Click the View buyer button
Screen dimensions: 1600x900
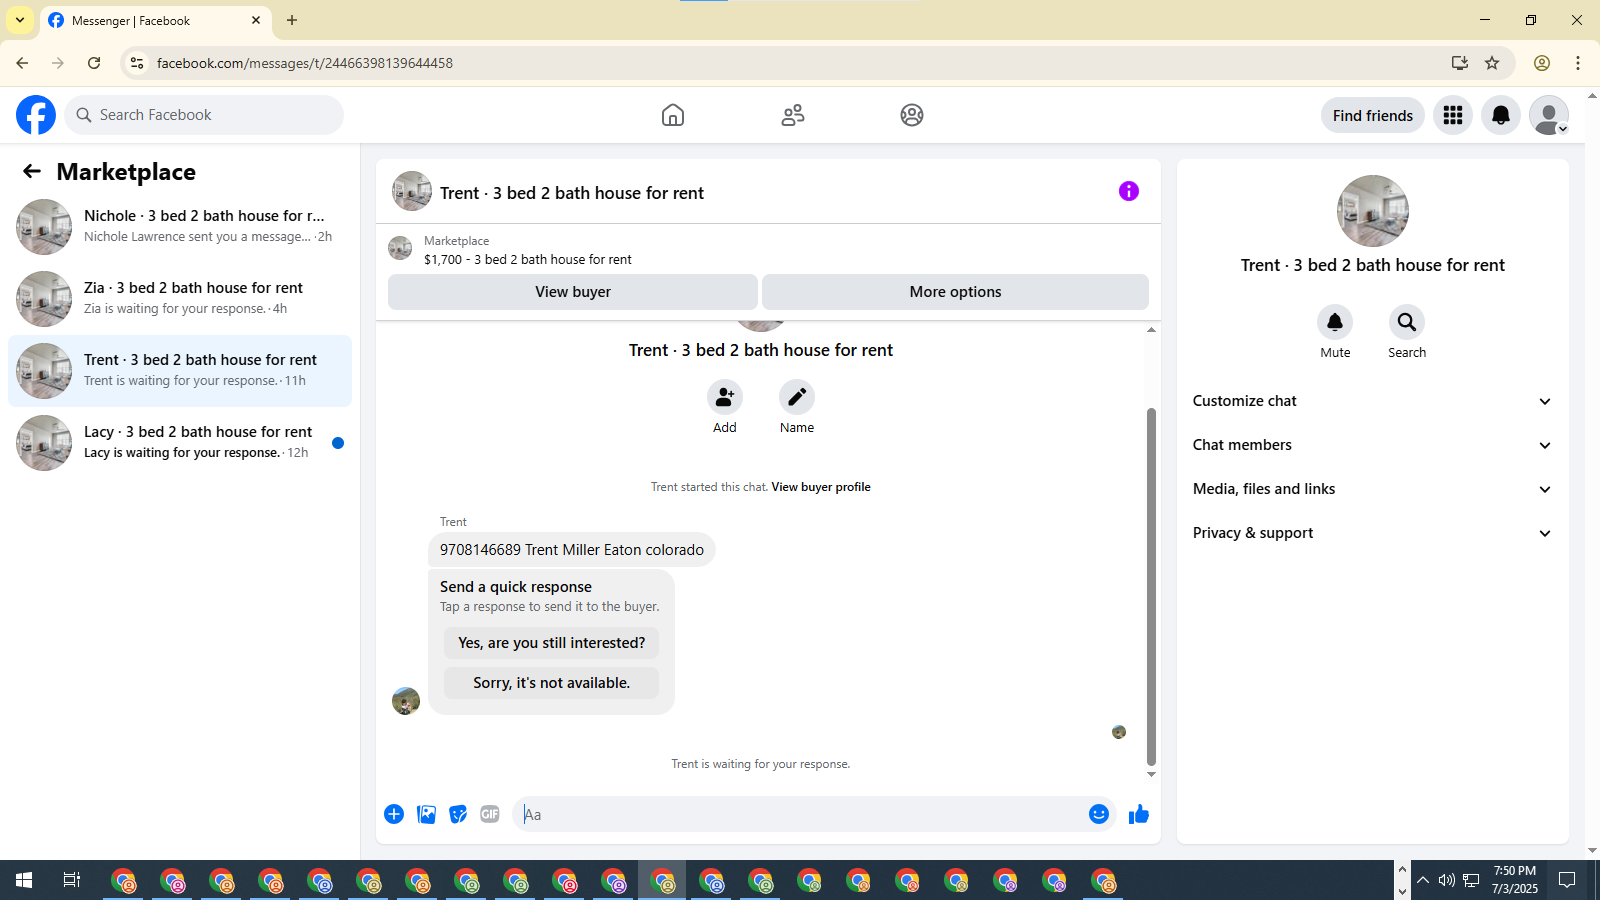click(573, 292)
